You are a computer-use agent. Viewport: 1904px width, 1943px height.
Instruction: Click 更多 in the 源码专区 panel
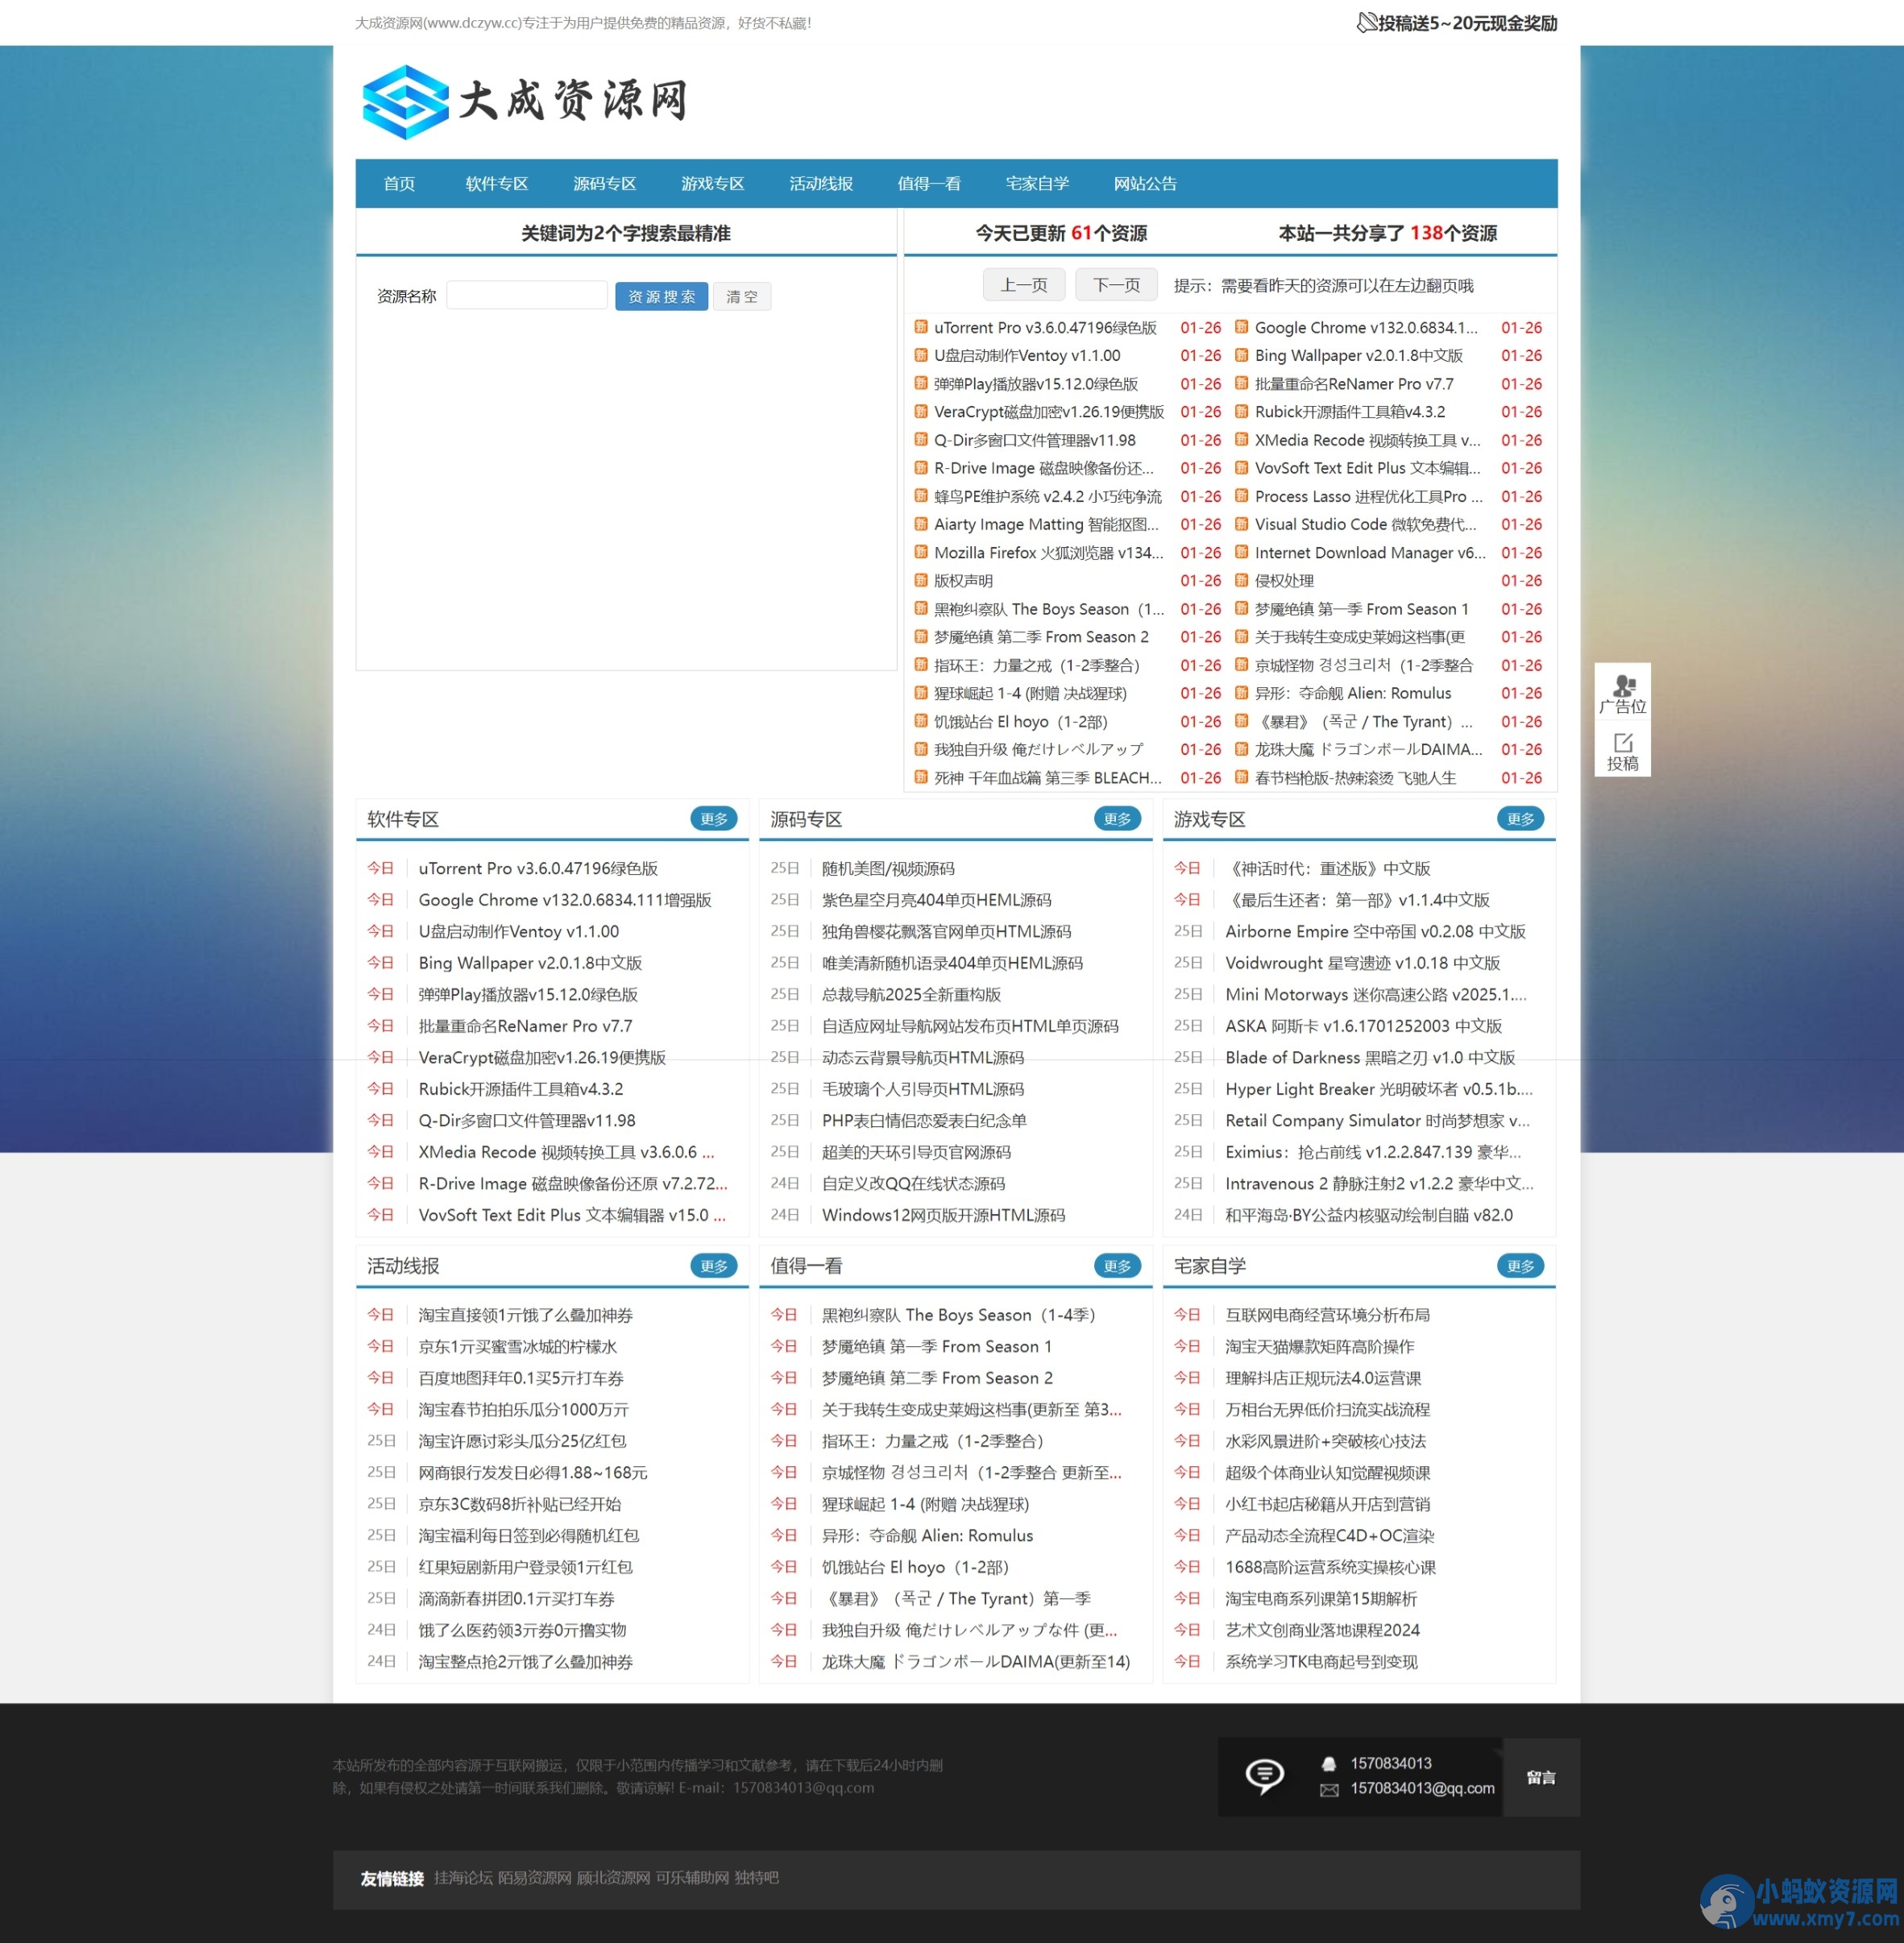[x=1117, y=819]
